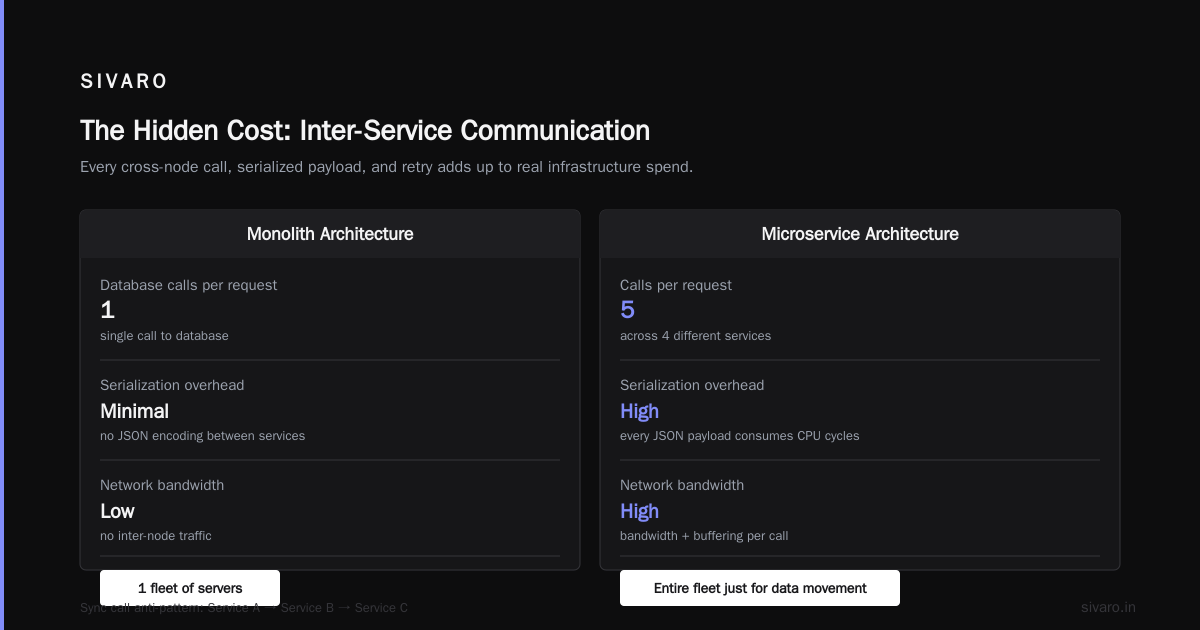Click 'every JSON payload consumes CPU cycles' note
The height and width of the screenshot is (630, 1200).
click(x=739, y=436)
